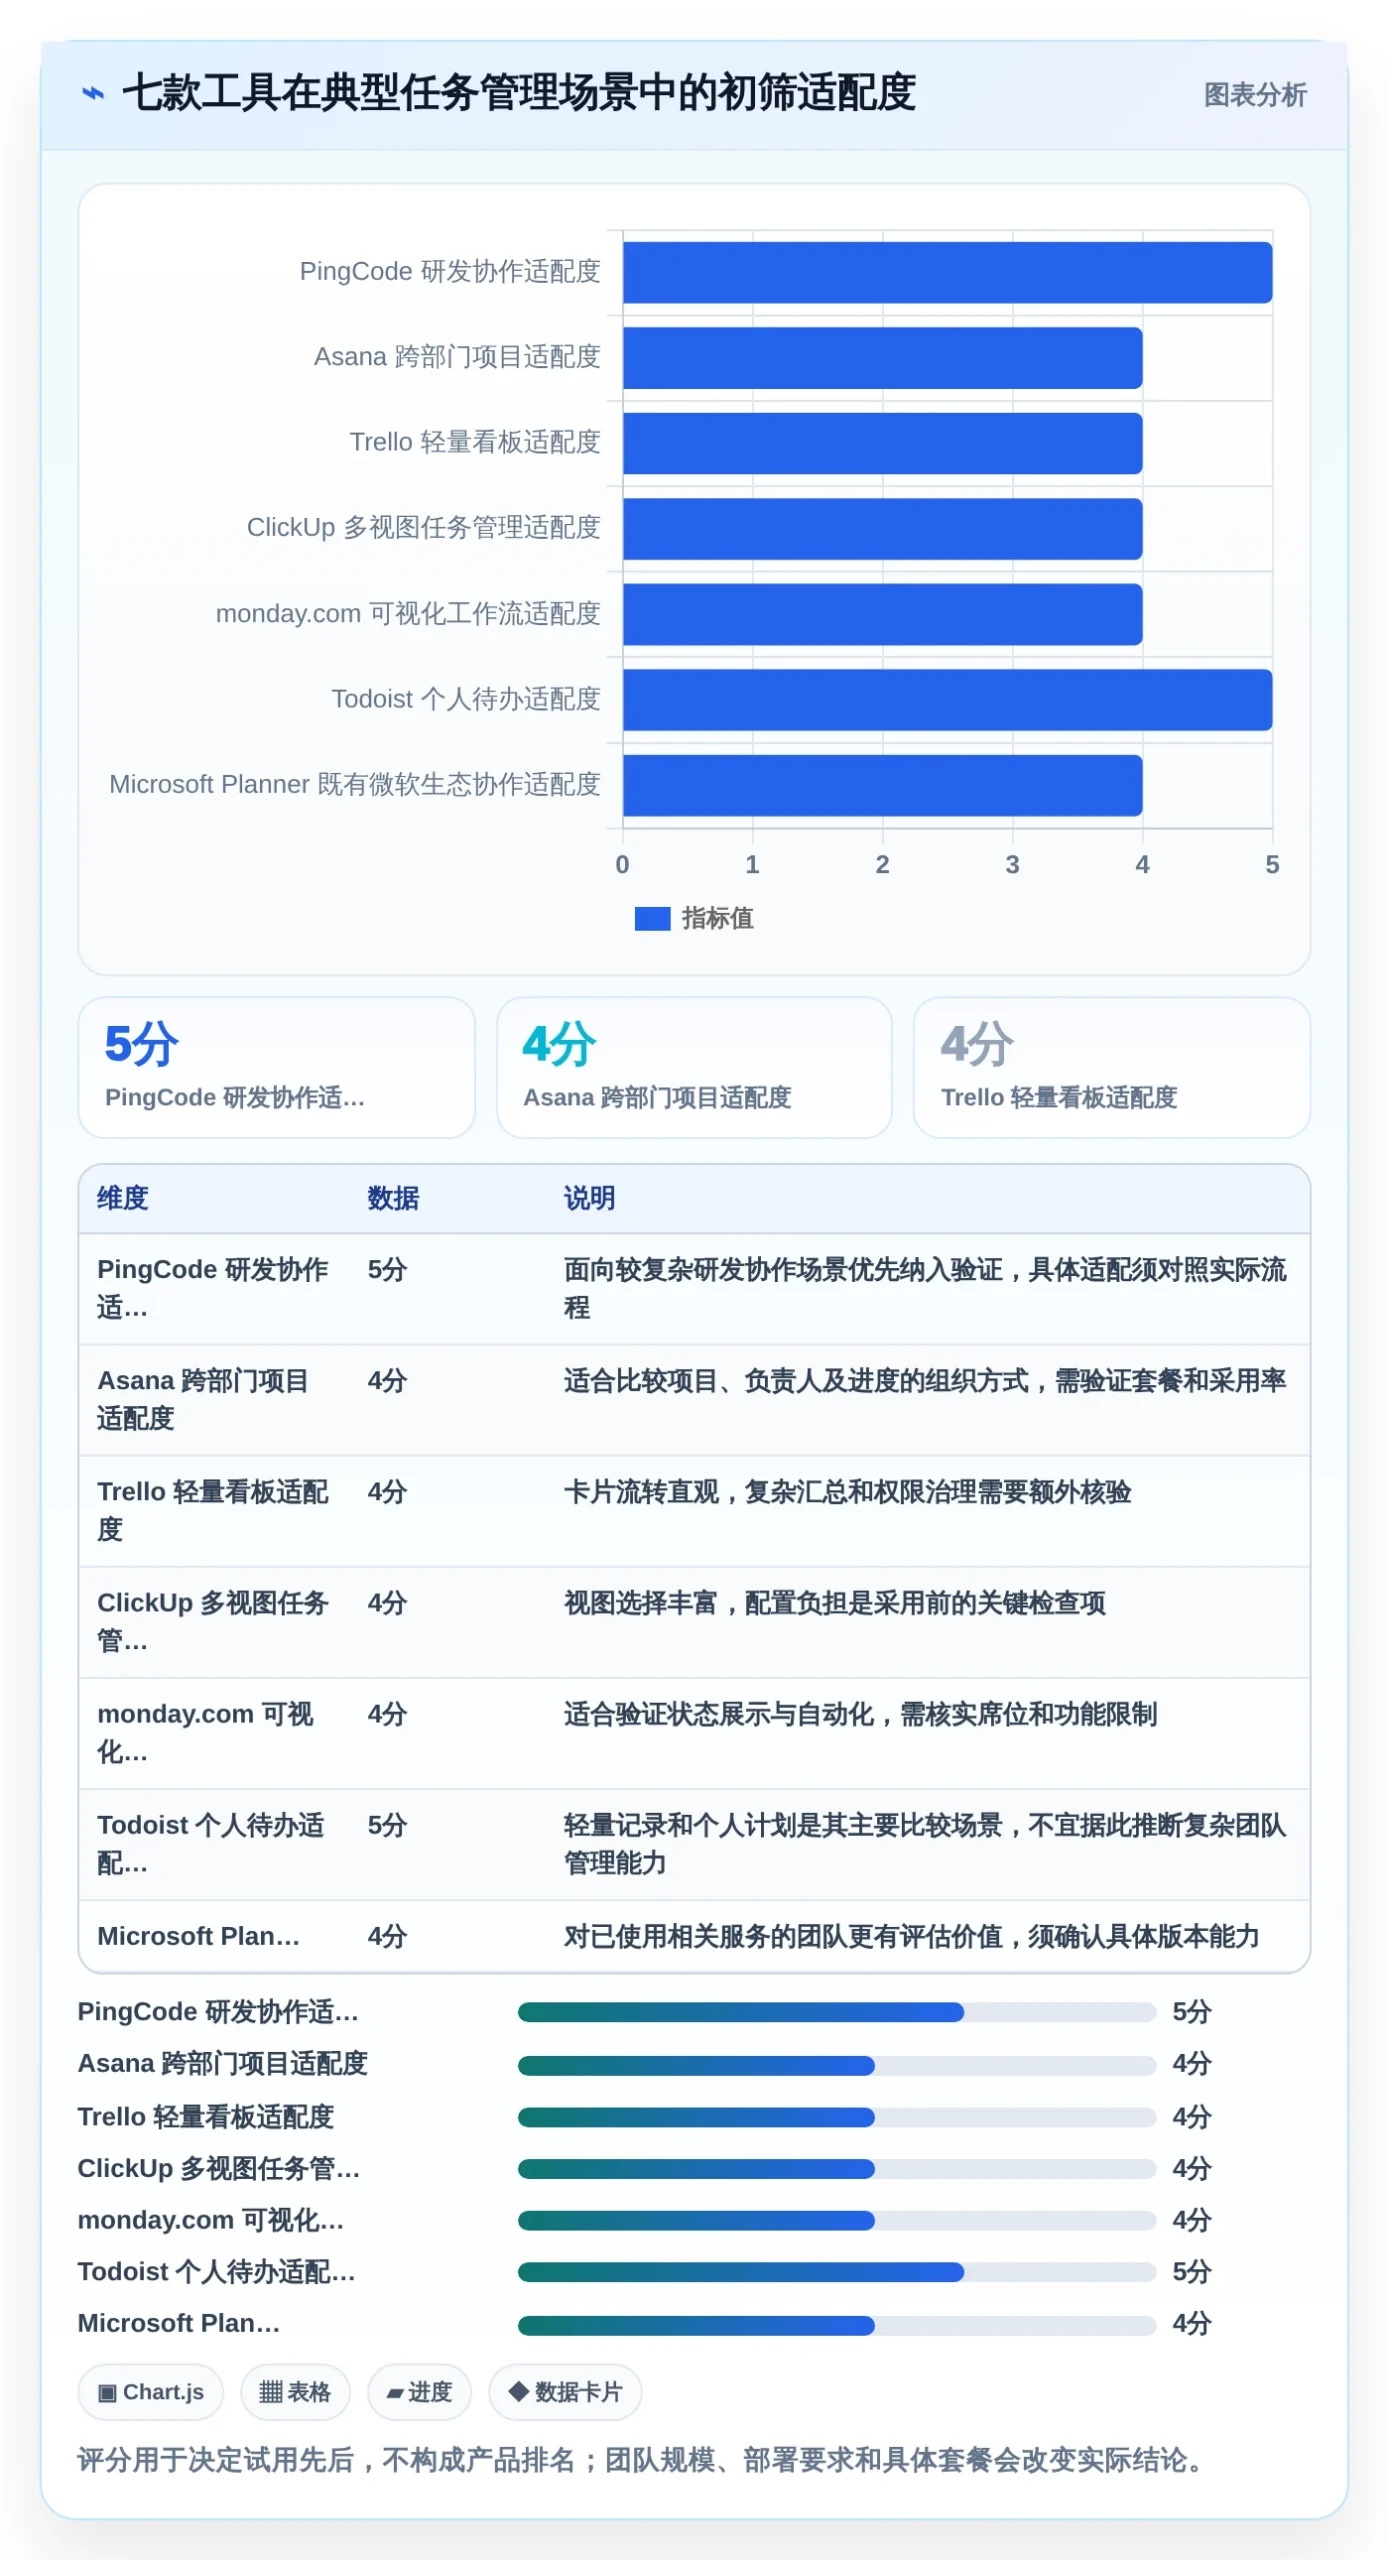Click the ClickUp 多视图任务 table cell
The width and height of the screenshot is (1389, 2560).
213,1621
